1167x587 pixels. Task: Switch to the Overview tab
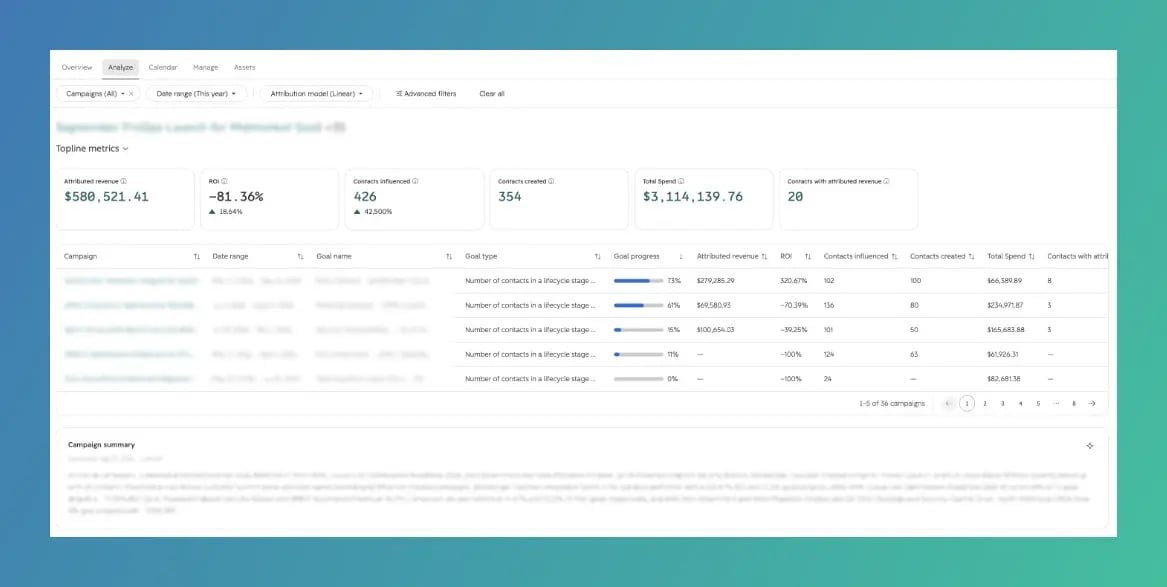(77, 68)
